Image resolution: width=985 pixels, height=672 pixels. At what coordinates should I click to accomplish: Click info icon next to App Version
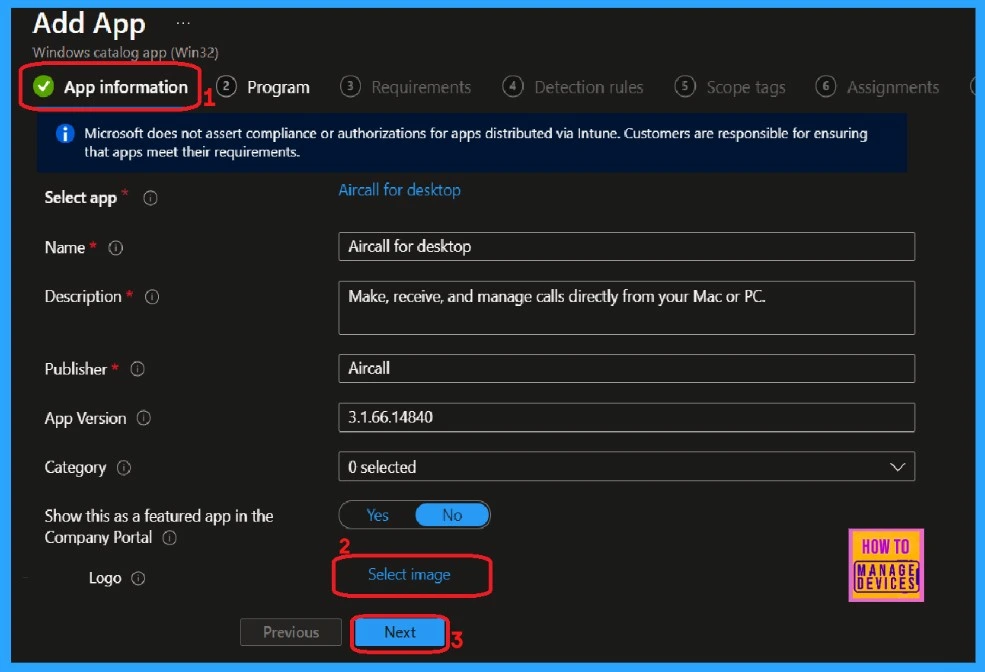tap(144, 418)
